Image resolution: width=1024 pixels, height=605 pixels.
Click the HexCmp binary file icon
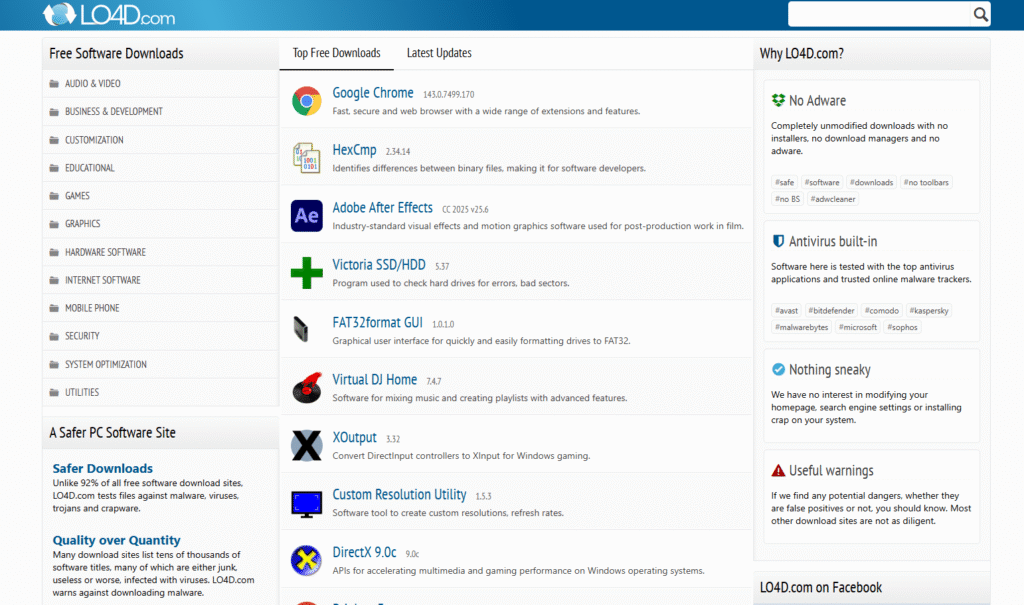tap(306, 158)
